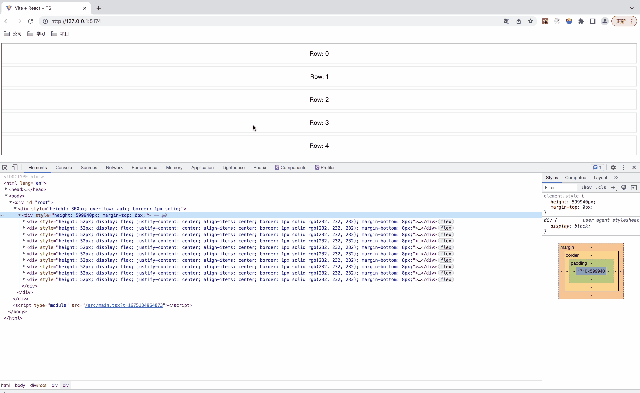The height and width of the screenshot is (393, 640).
Task: Open the React Profiler tab
Action: (x=324, y=167)
